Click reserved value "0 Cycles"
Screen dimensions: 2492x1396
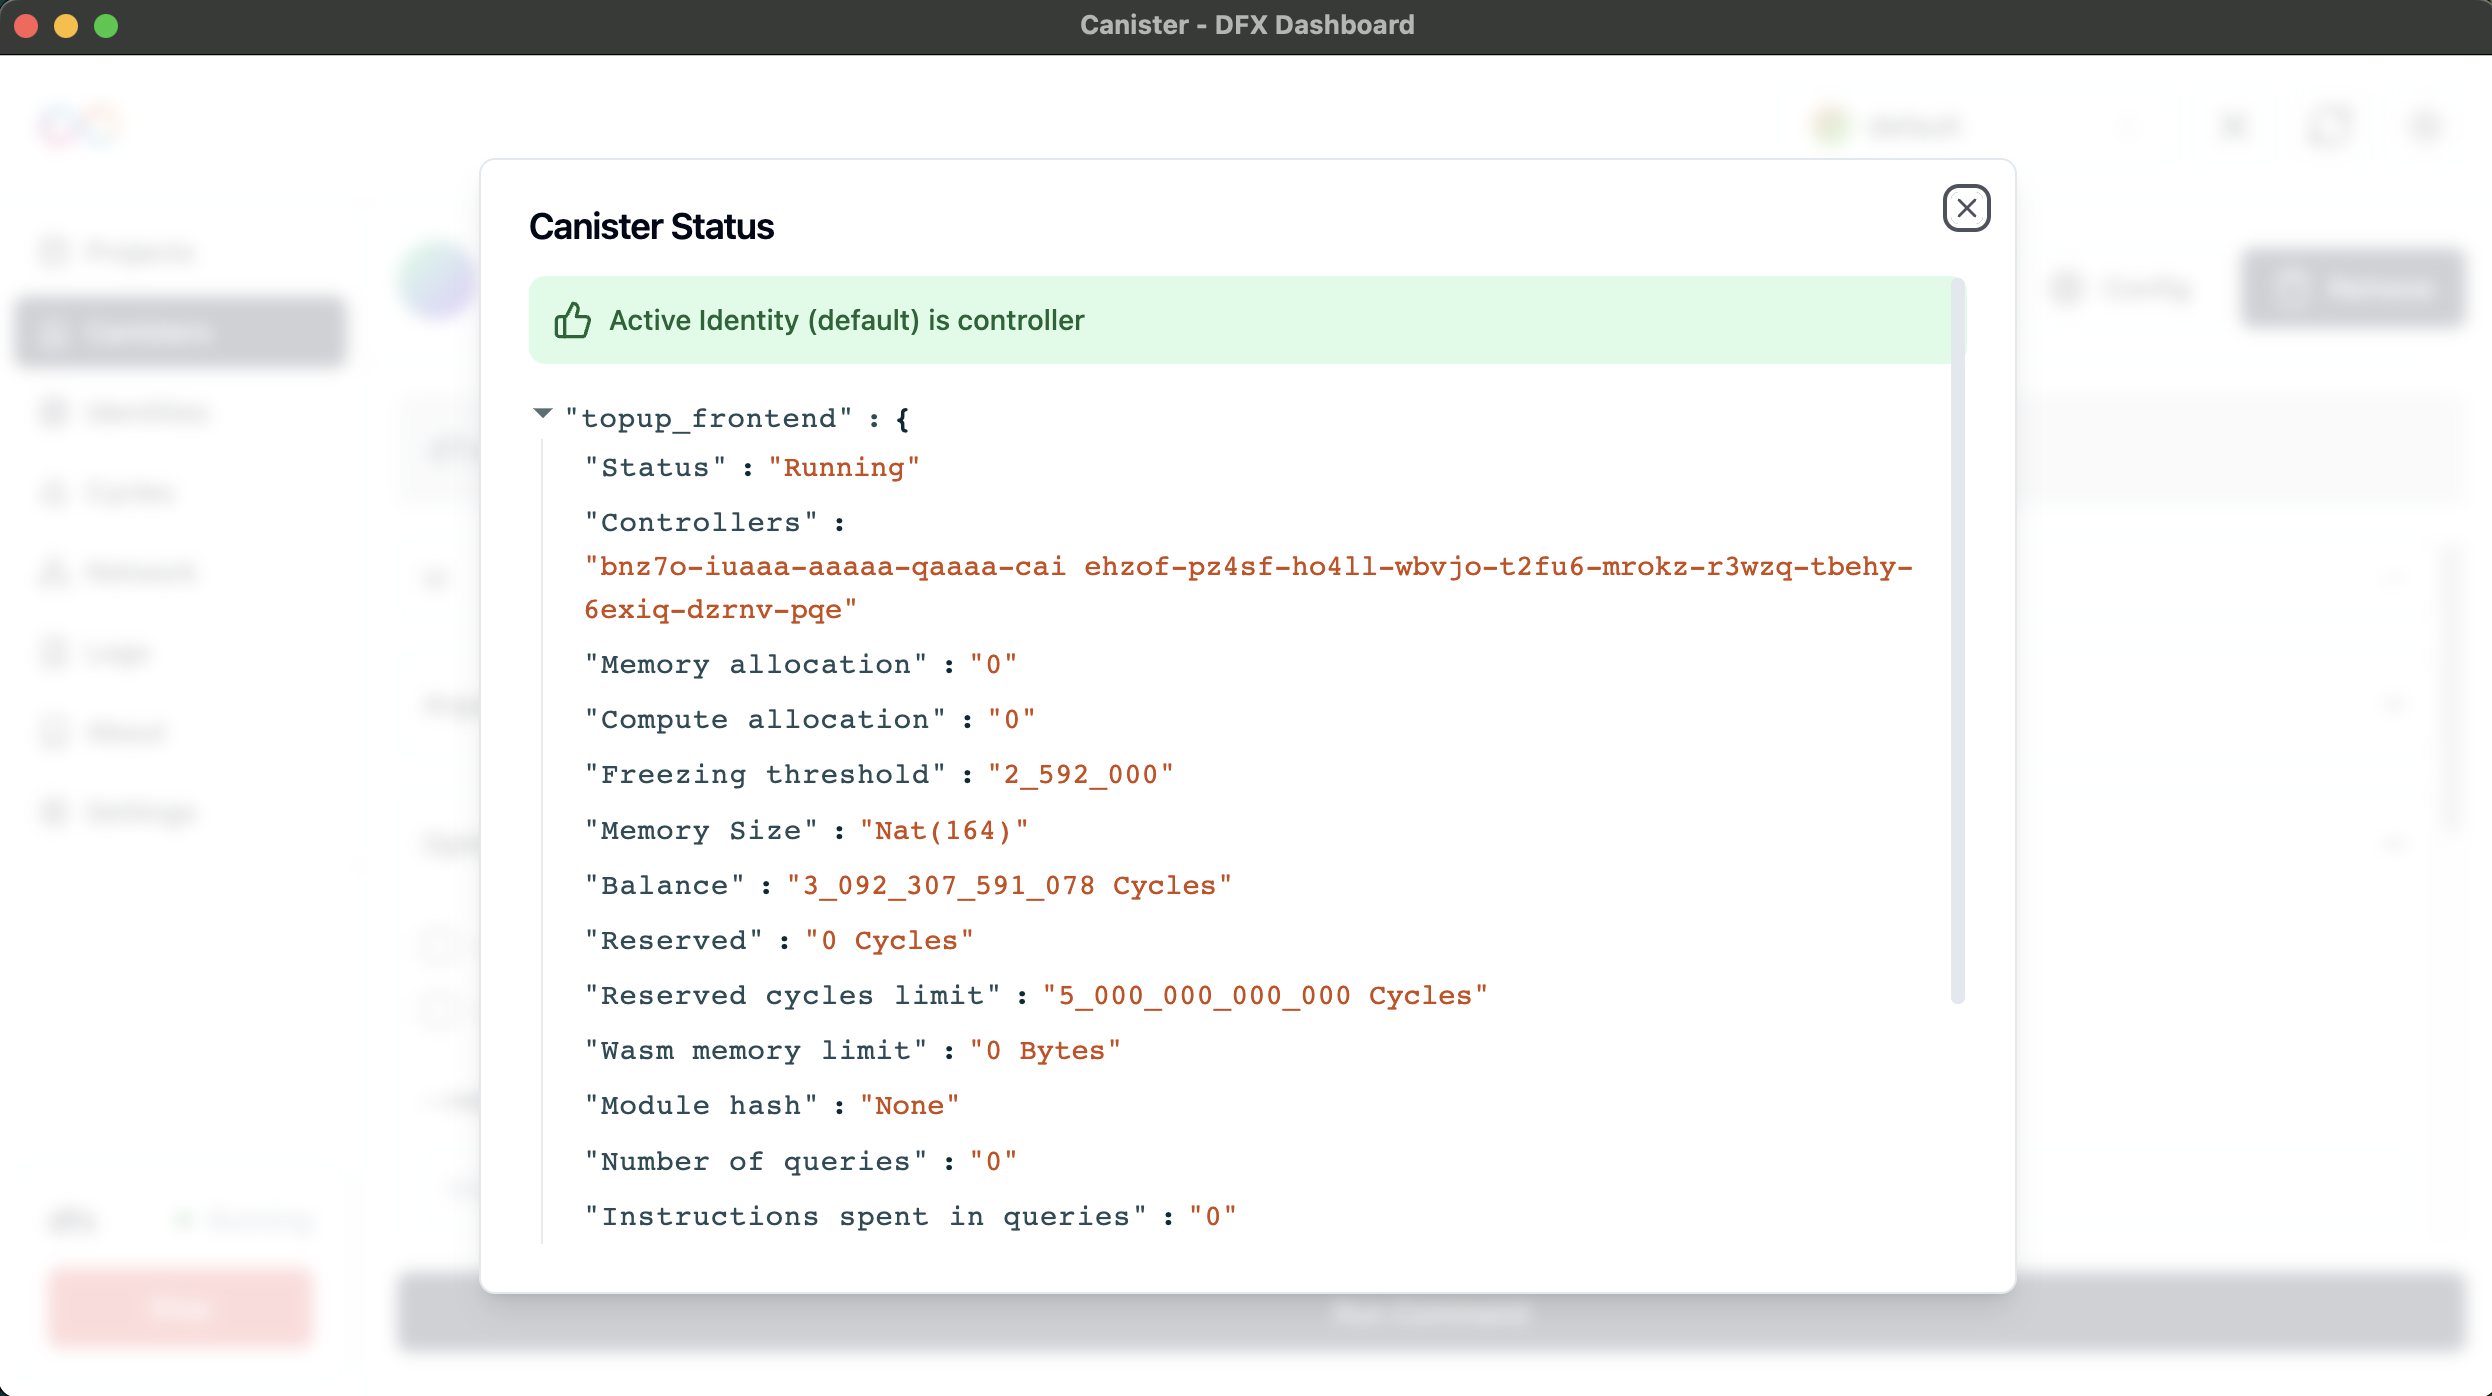coord(889,941)
